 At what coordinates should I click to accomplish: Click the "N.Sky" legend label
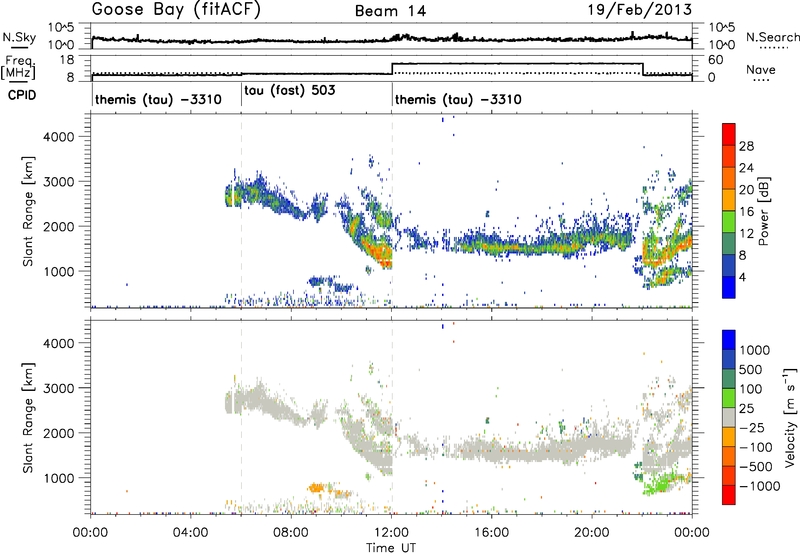coord(19,37)
